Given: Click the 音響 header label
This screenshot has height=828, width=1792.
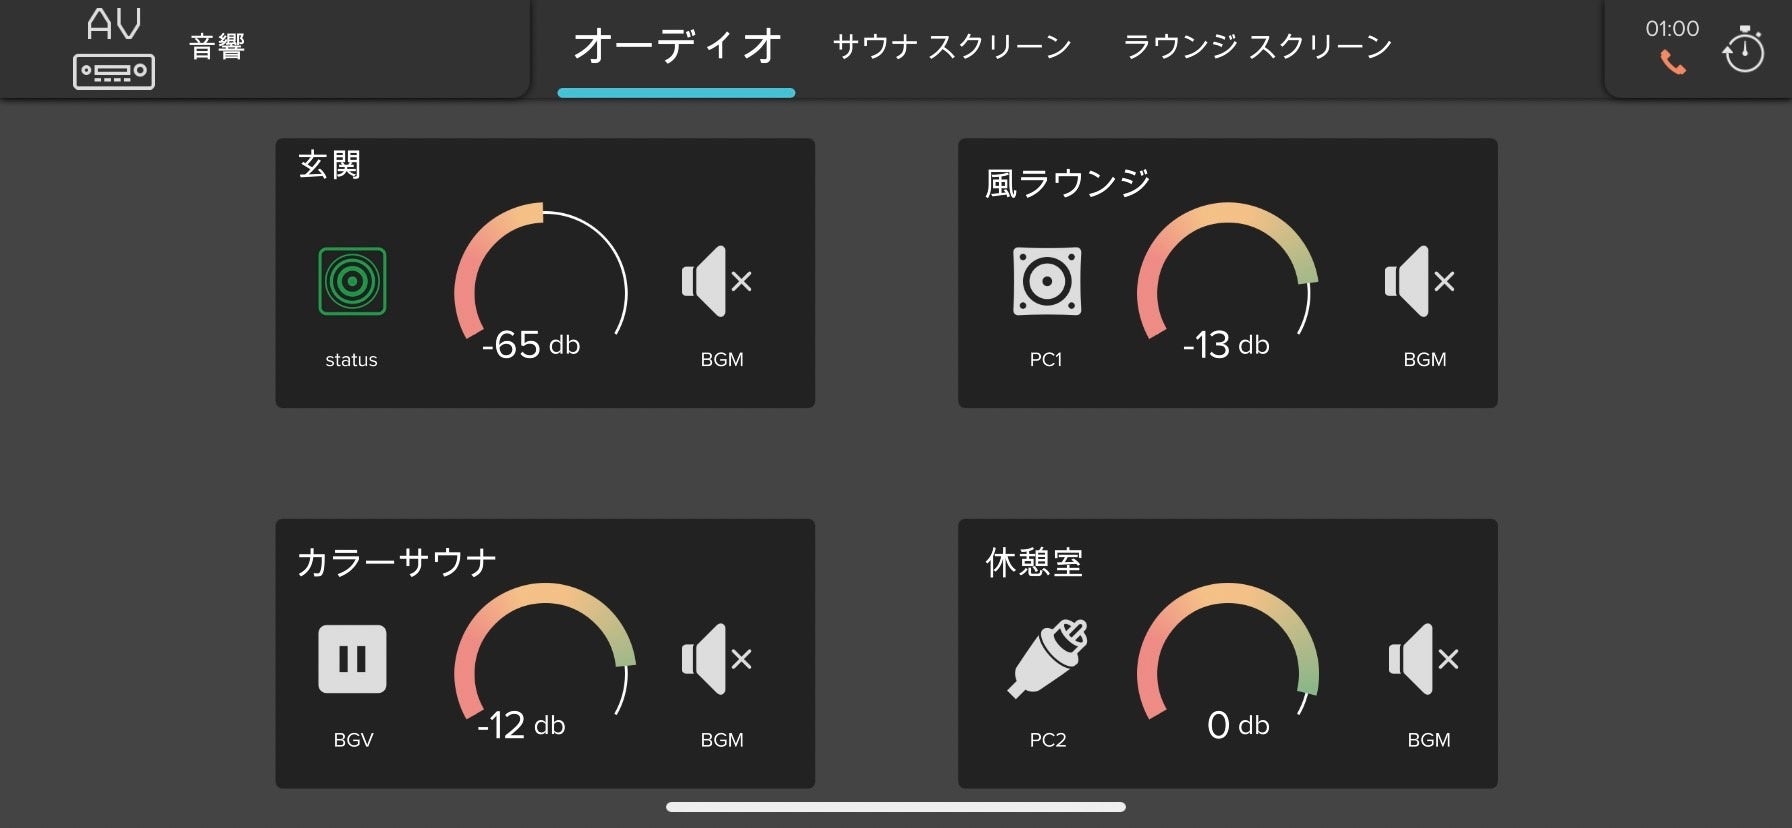Looking at the screenshot, I should [x=217, y=47].
